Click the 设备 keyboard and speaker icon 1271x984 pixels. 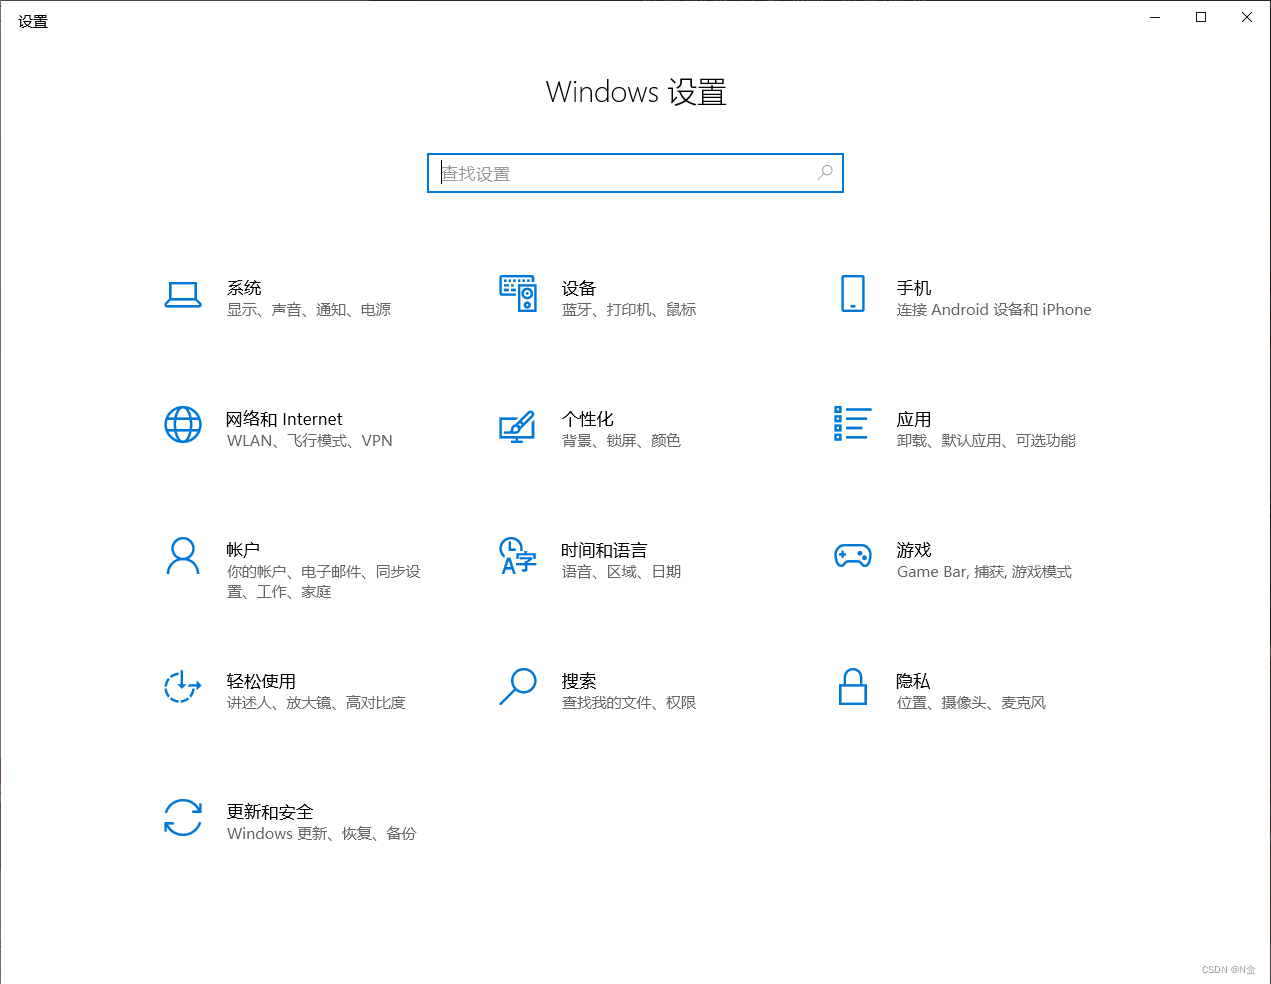(518, 294)
